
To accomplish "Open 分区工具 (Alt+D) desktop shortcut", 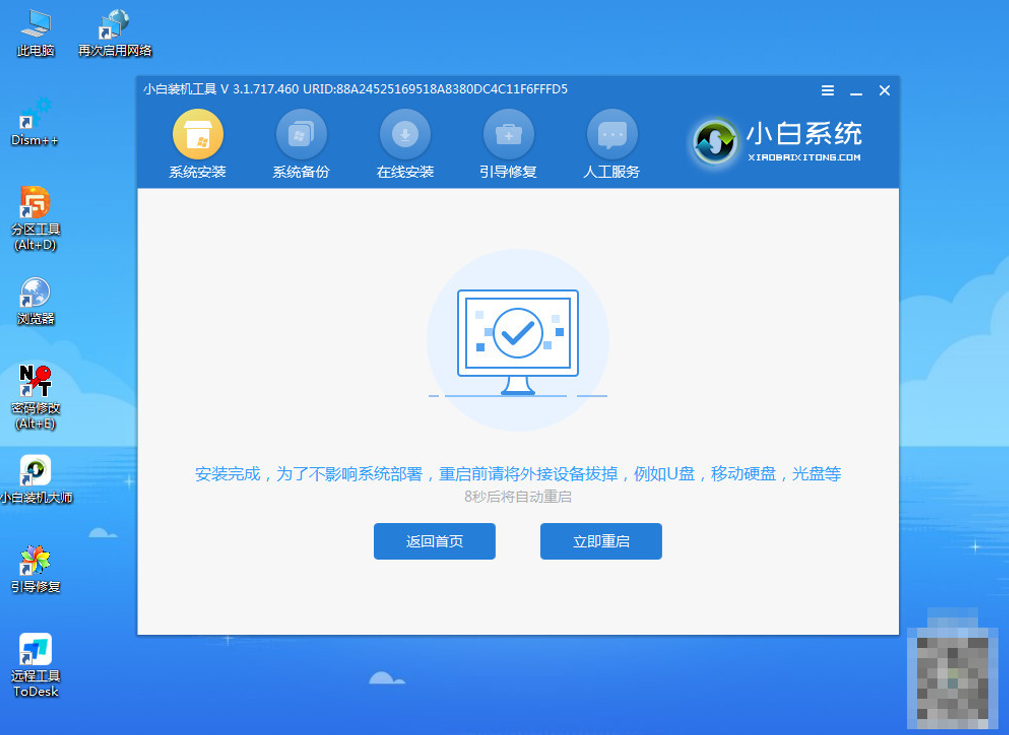I will (35, 219).
